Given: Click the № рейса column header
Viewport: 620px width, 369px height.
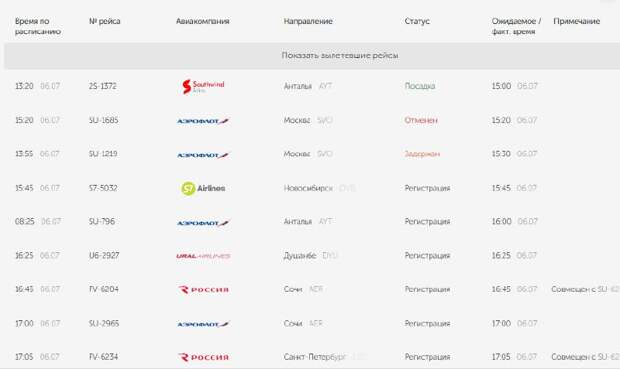Looking at the screenshot, I should click(x=104, y=21).
